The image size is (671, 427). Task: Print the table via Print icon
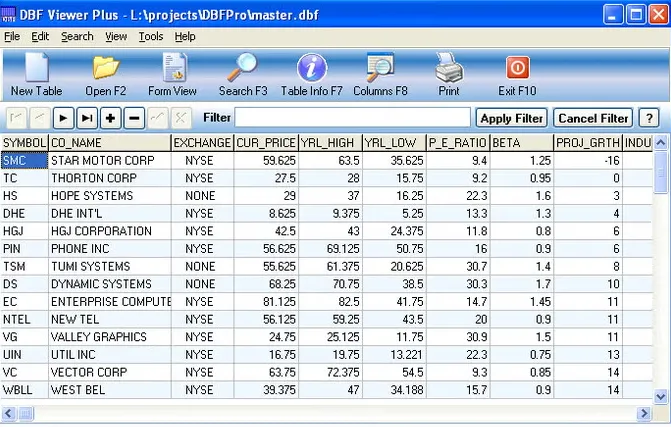click(x=449, y=75)
